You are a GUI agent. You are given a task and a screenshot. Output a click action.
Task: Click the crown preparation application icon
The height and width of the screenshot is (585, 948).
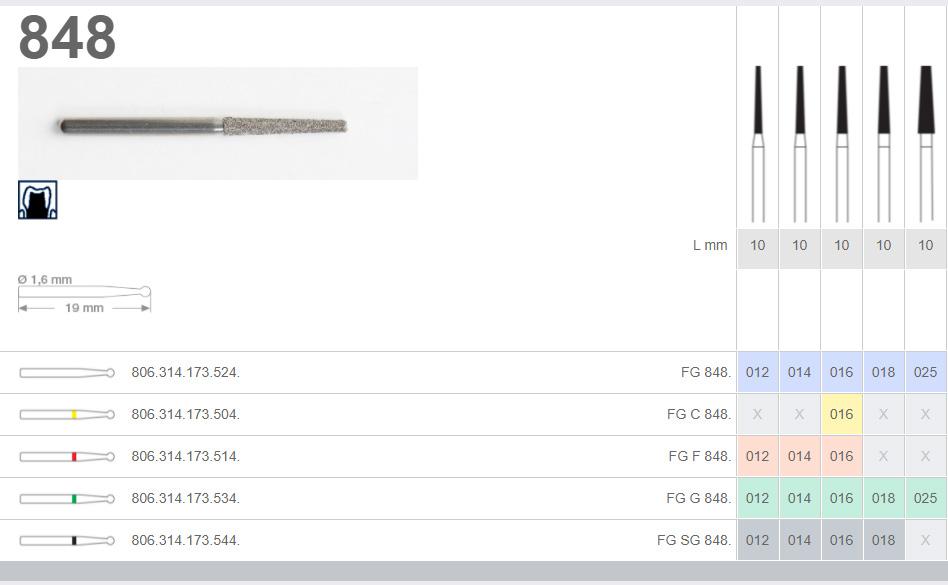[x=38, y=200]
